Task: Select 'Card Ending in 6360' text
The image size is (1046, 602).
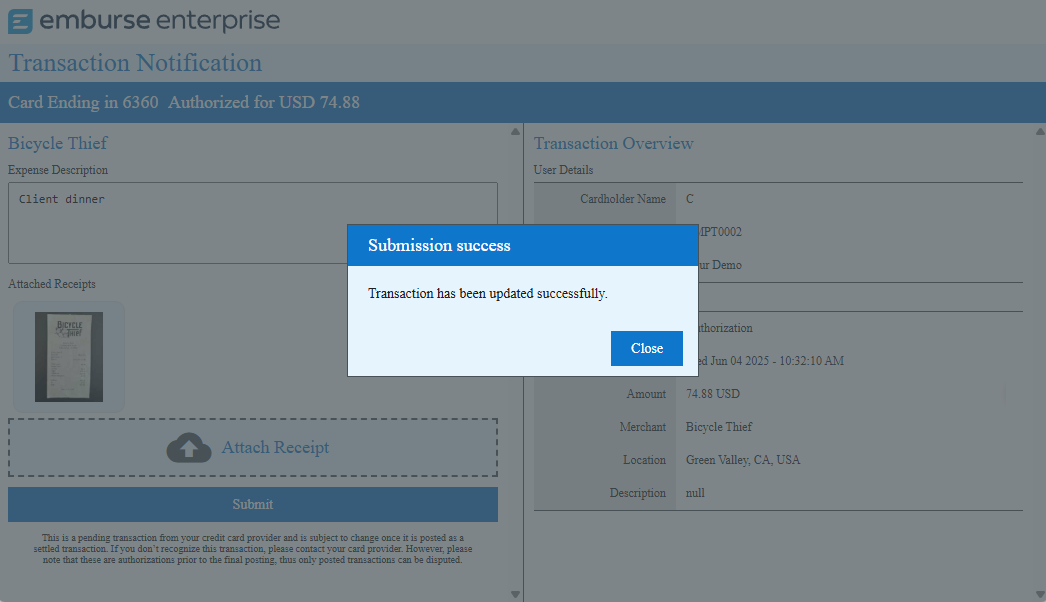Action: click(x=83, y=102)
